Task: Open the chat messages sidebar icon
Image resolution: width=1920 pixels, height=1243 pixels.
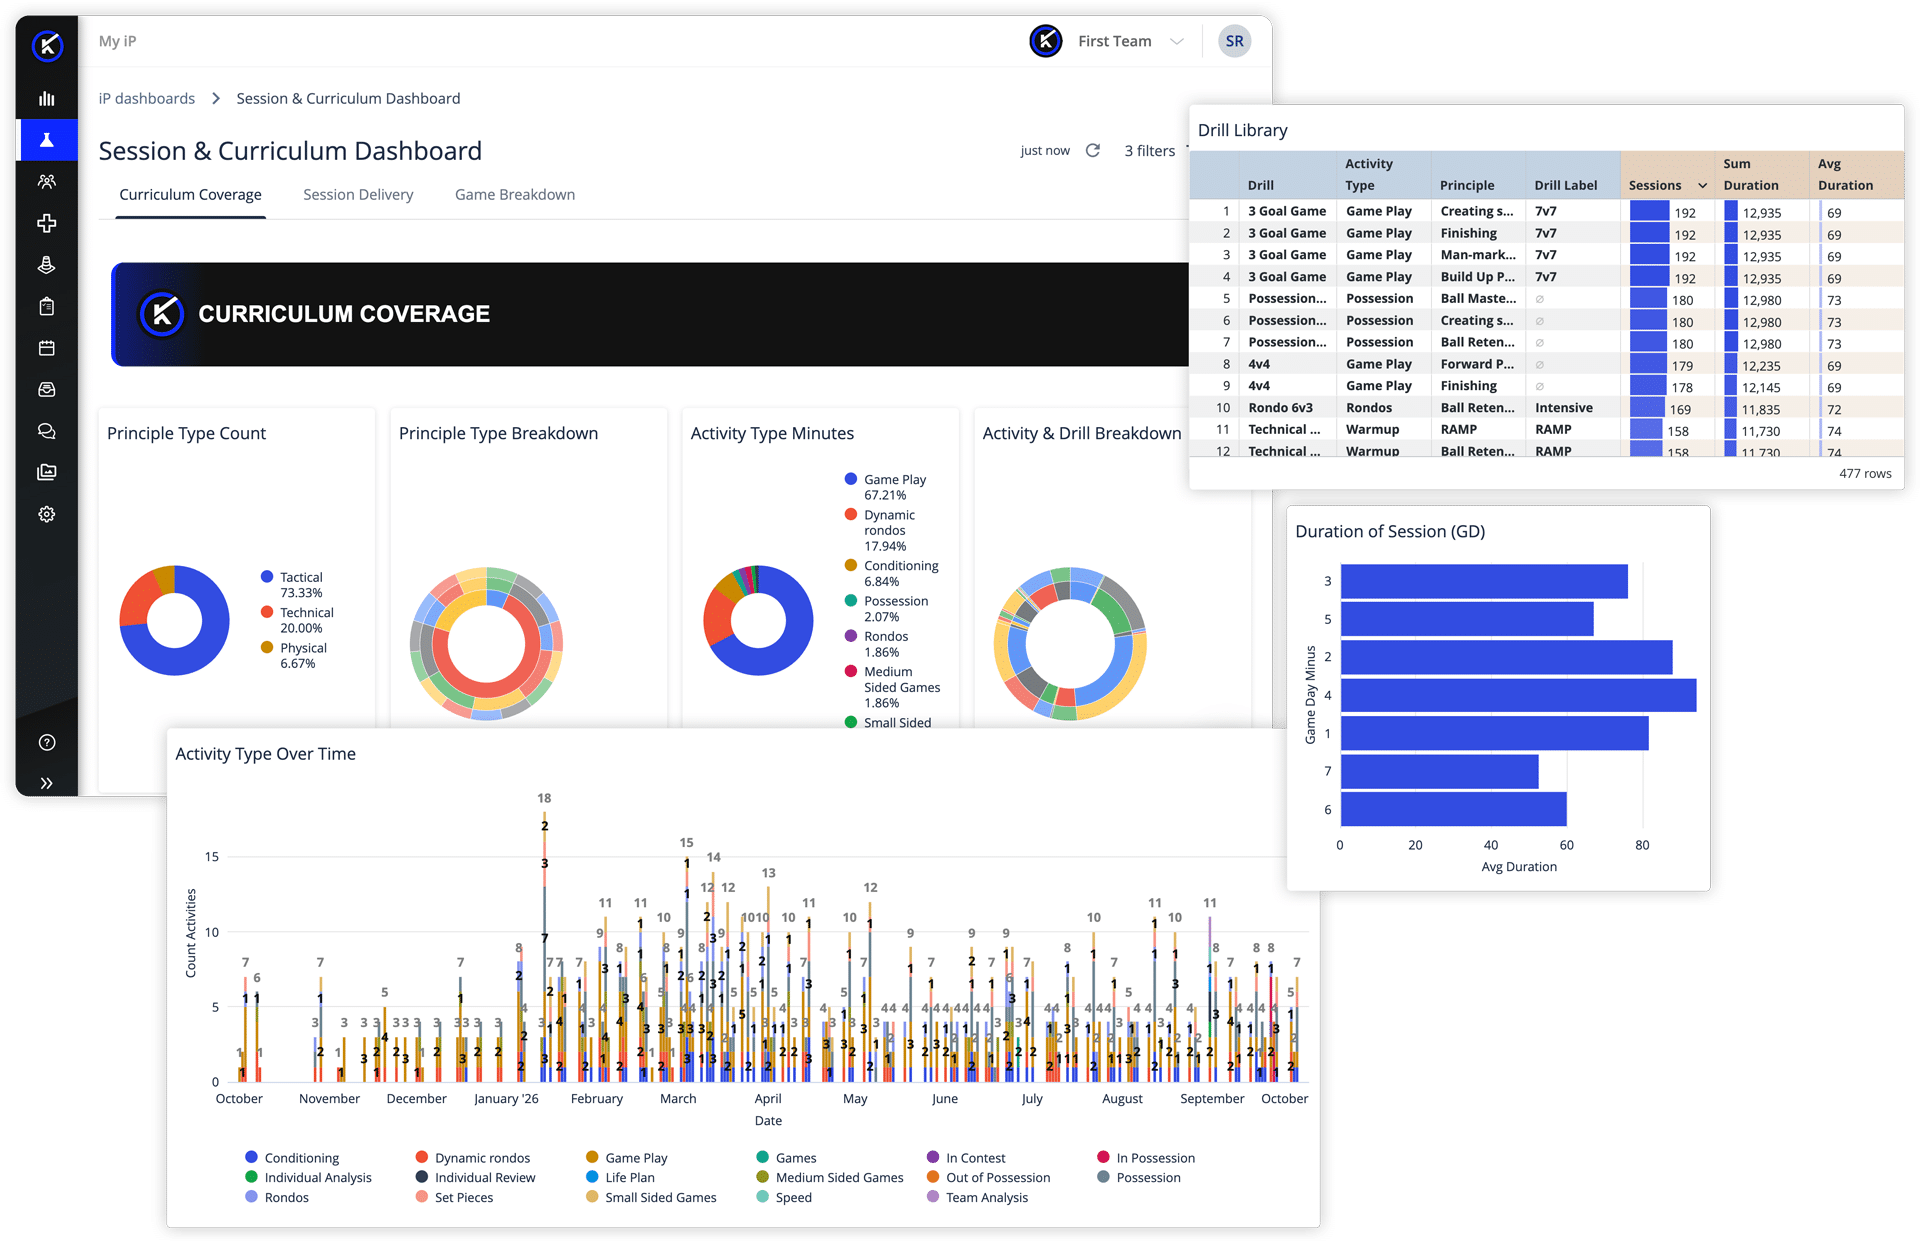Action: pos(46,431)
